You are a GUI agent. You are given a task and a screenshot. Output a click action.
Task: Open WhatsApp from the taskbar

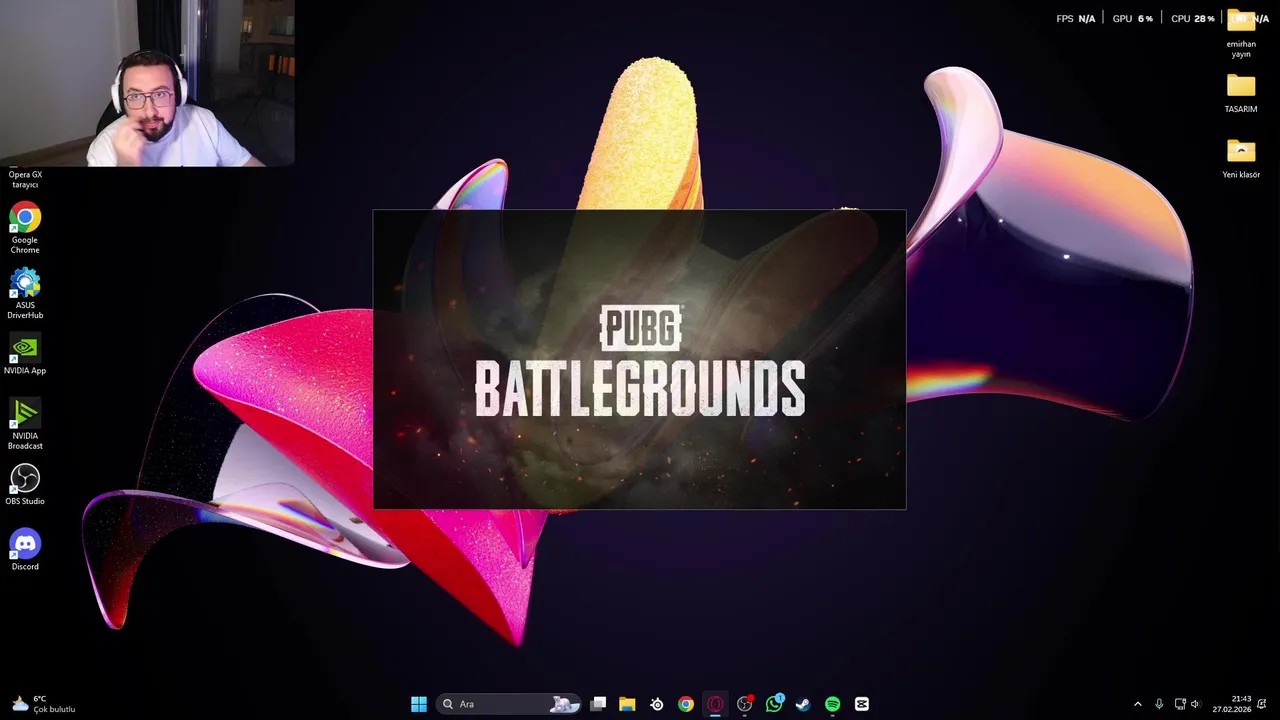tap(774, 704)
